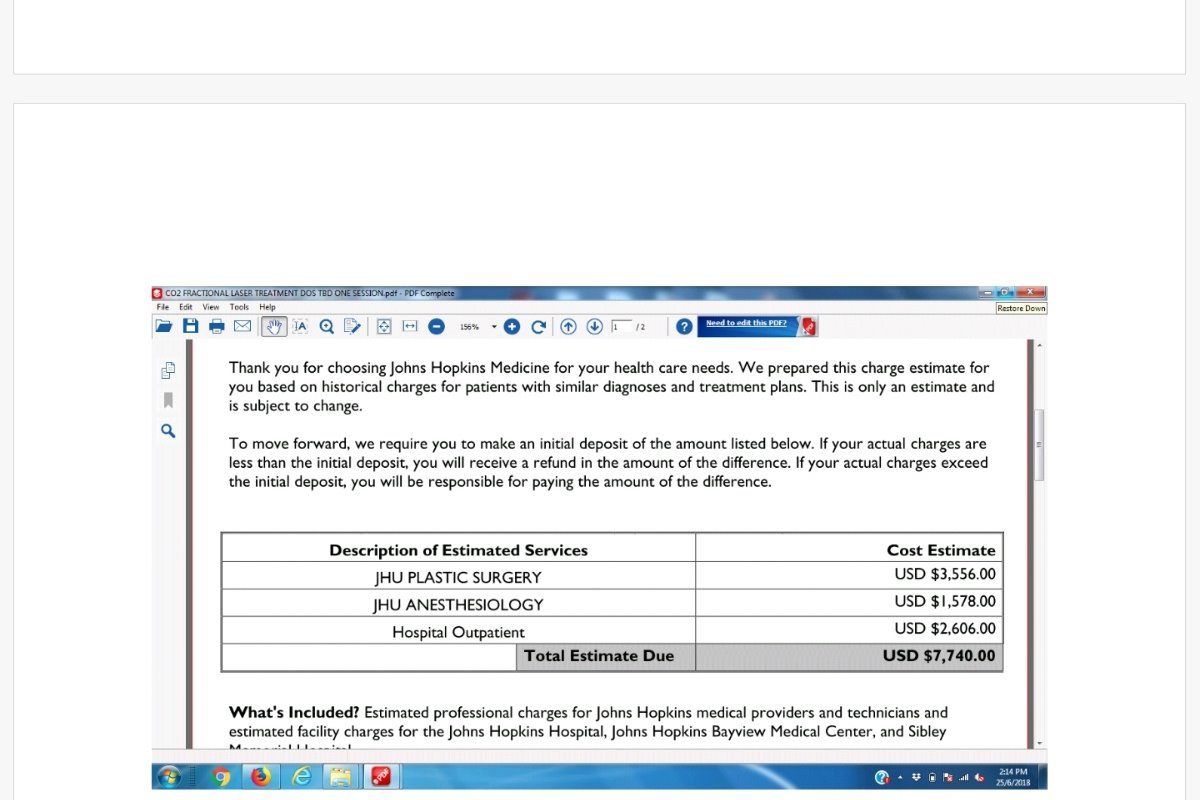Image resolution: width=1200 pixels, height=800 pixels.
Task: Show the pages panel in the sidebar
Action: tap(168, 371)
